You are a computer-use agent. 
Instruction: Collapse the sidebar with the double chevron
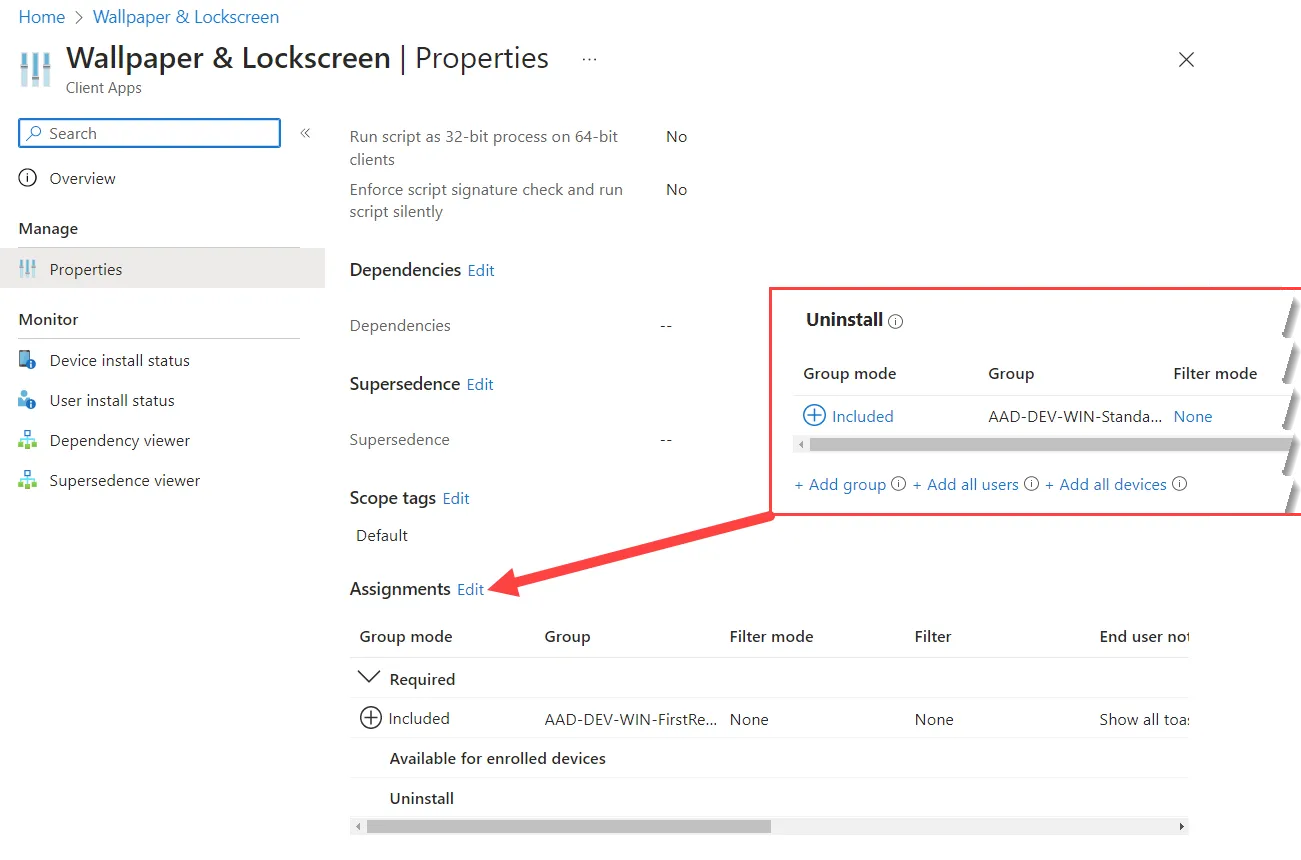tap(305, 133)
